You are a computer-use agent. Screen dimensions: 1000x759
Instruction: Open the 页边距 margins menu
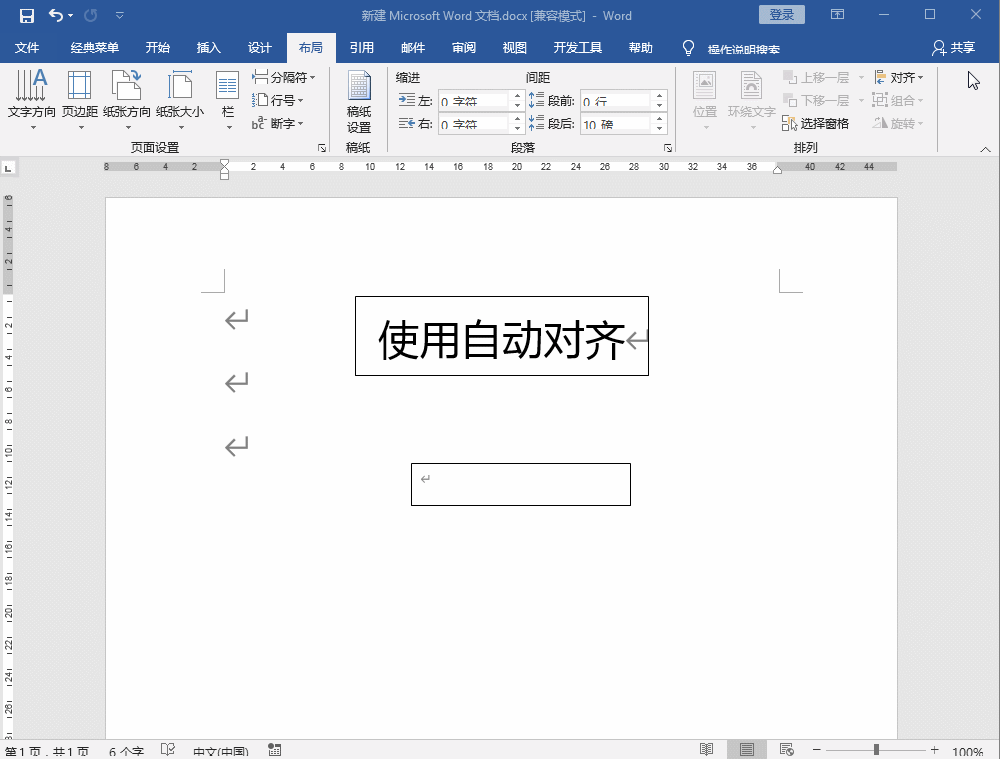(x=80, y=99)
